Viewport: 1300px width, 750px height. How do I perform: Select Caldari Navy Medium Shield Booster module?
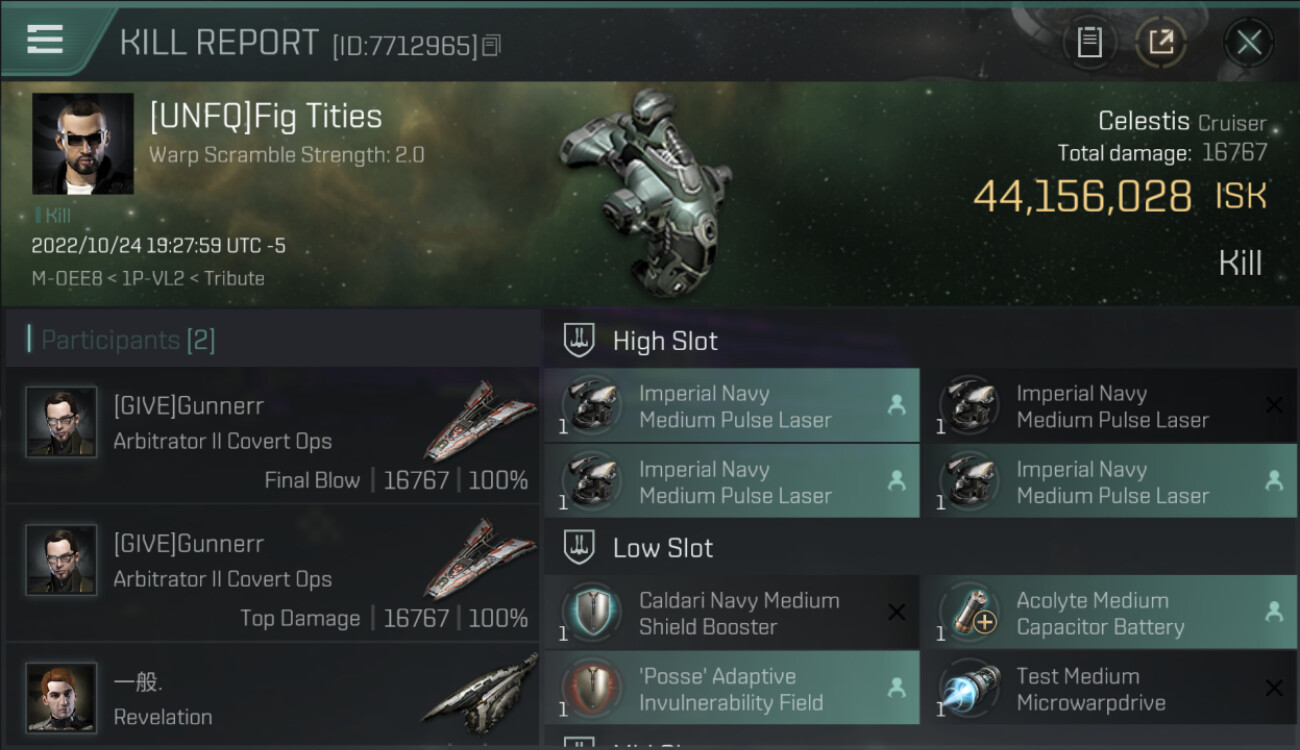[732, 613]
